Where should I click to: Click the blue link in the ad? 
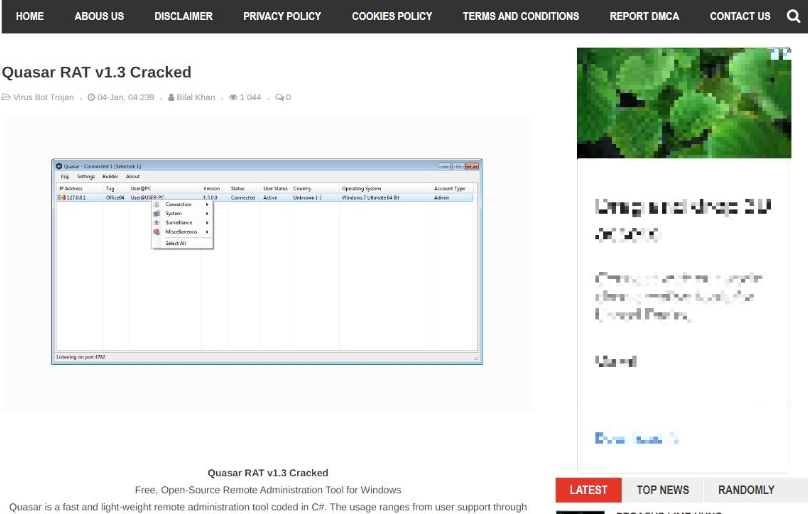click(636, 439)
